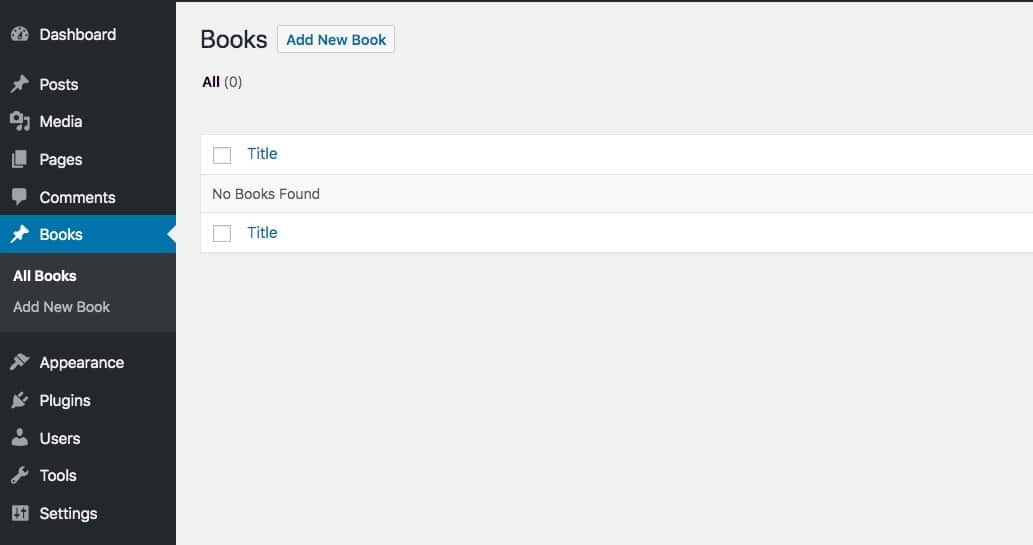Click the Title link in table footer
This screenshot has width=1033, height=545.
pos(262,232)
